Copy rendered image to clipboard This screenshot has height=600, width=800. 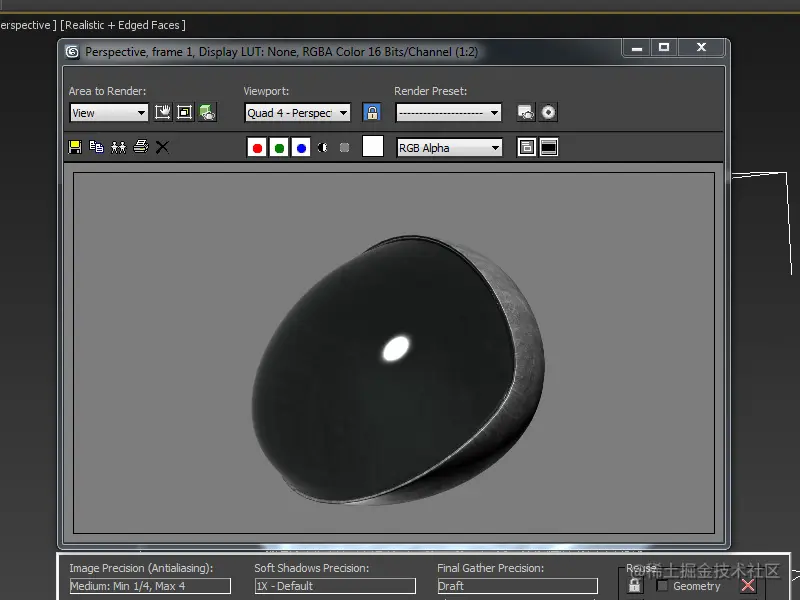96,147
